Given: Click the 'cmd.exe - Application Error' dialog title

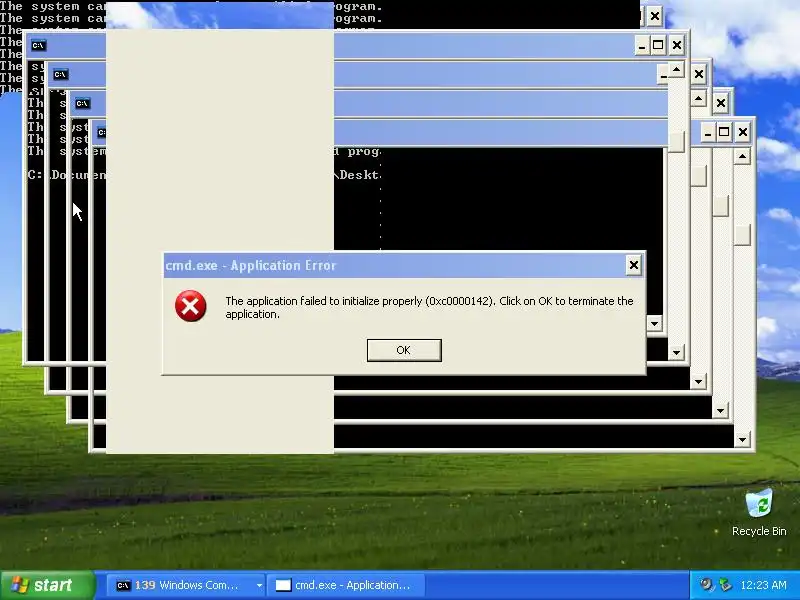Looking at the screenshot, I should [251, 265].
